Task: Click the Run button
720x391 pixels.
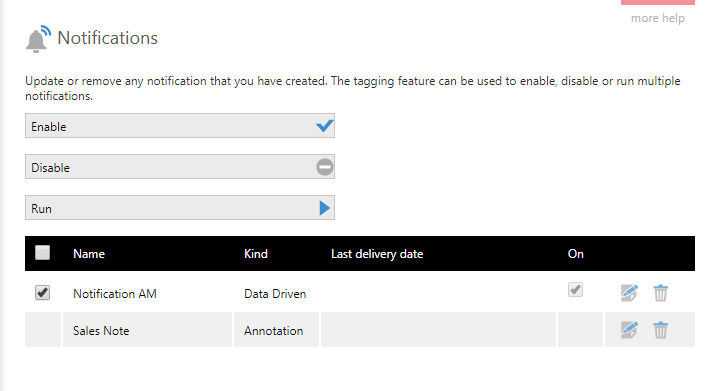Action: click(x=180, y=208)
